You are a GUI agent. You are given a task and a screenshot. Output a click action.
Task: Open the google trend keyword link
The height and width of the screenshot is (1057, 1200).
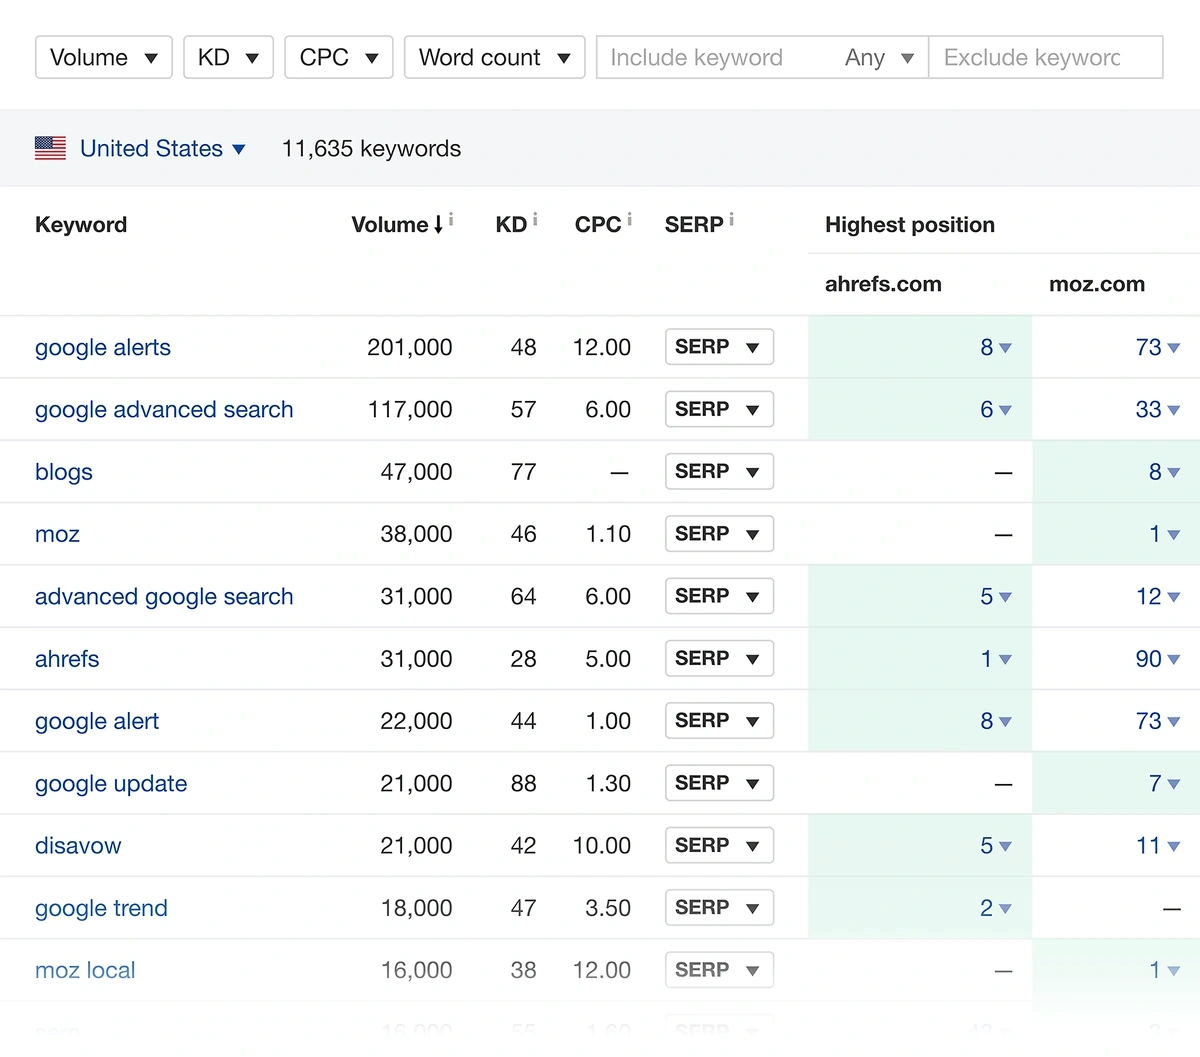pyautogui.click(x=101, y=907)
